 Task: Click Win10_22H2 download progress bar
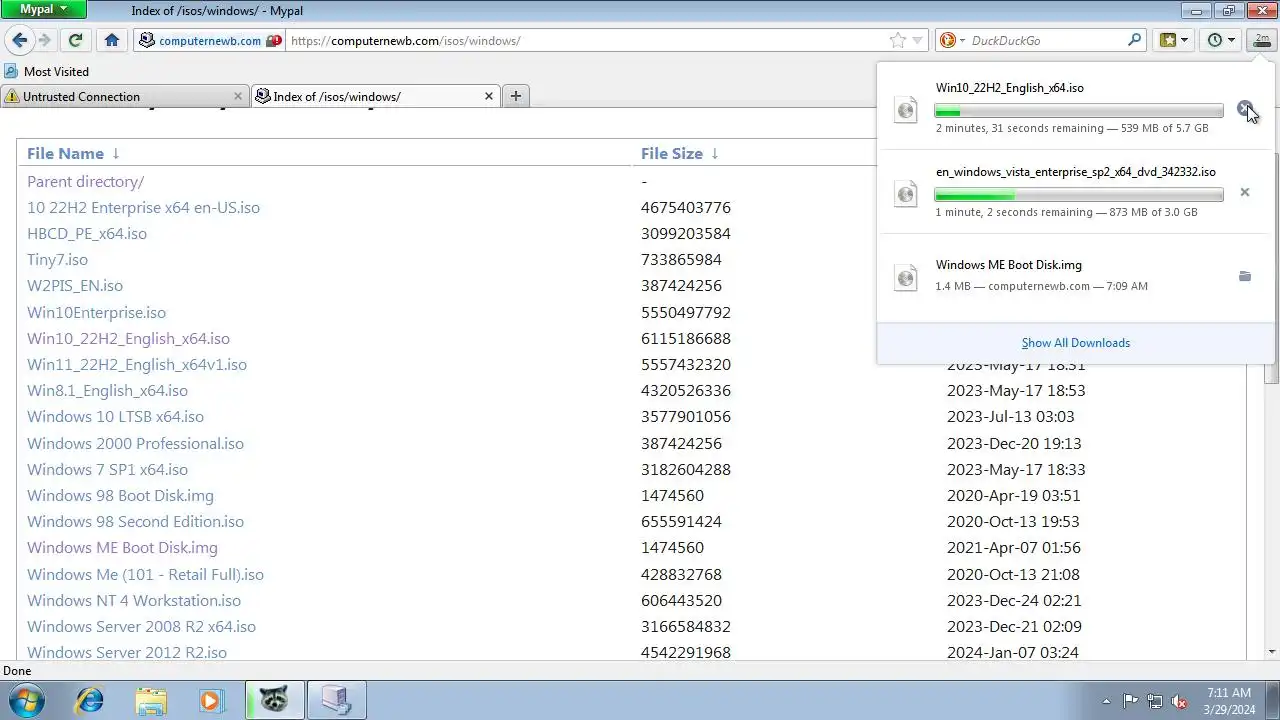click(1078, 111)
